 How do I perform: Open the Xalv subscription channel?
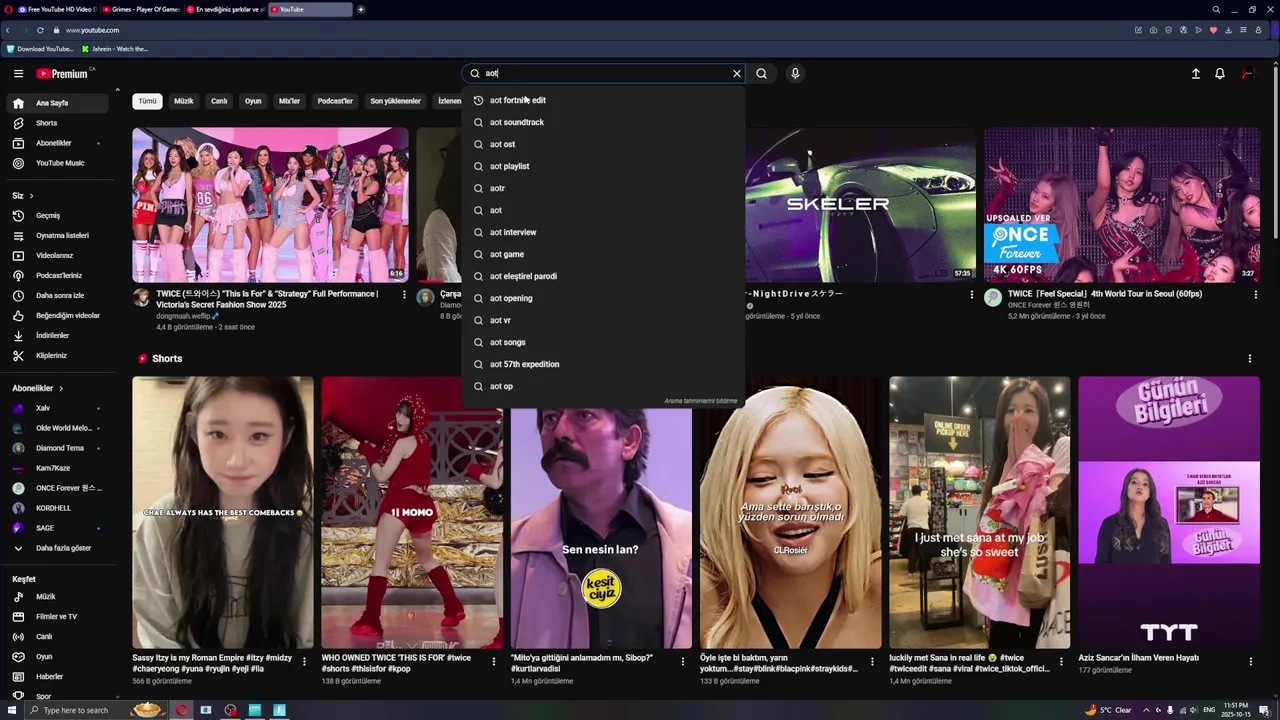coord(59,408)
